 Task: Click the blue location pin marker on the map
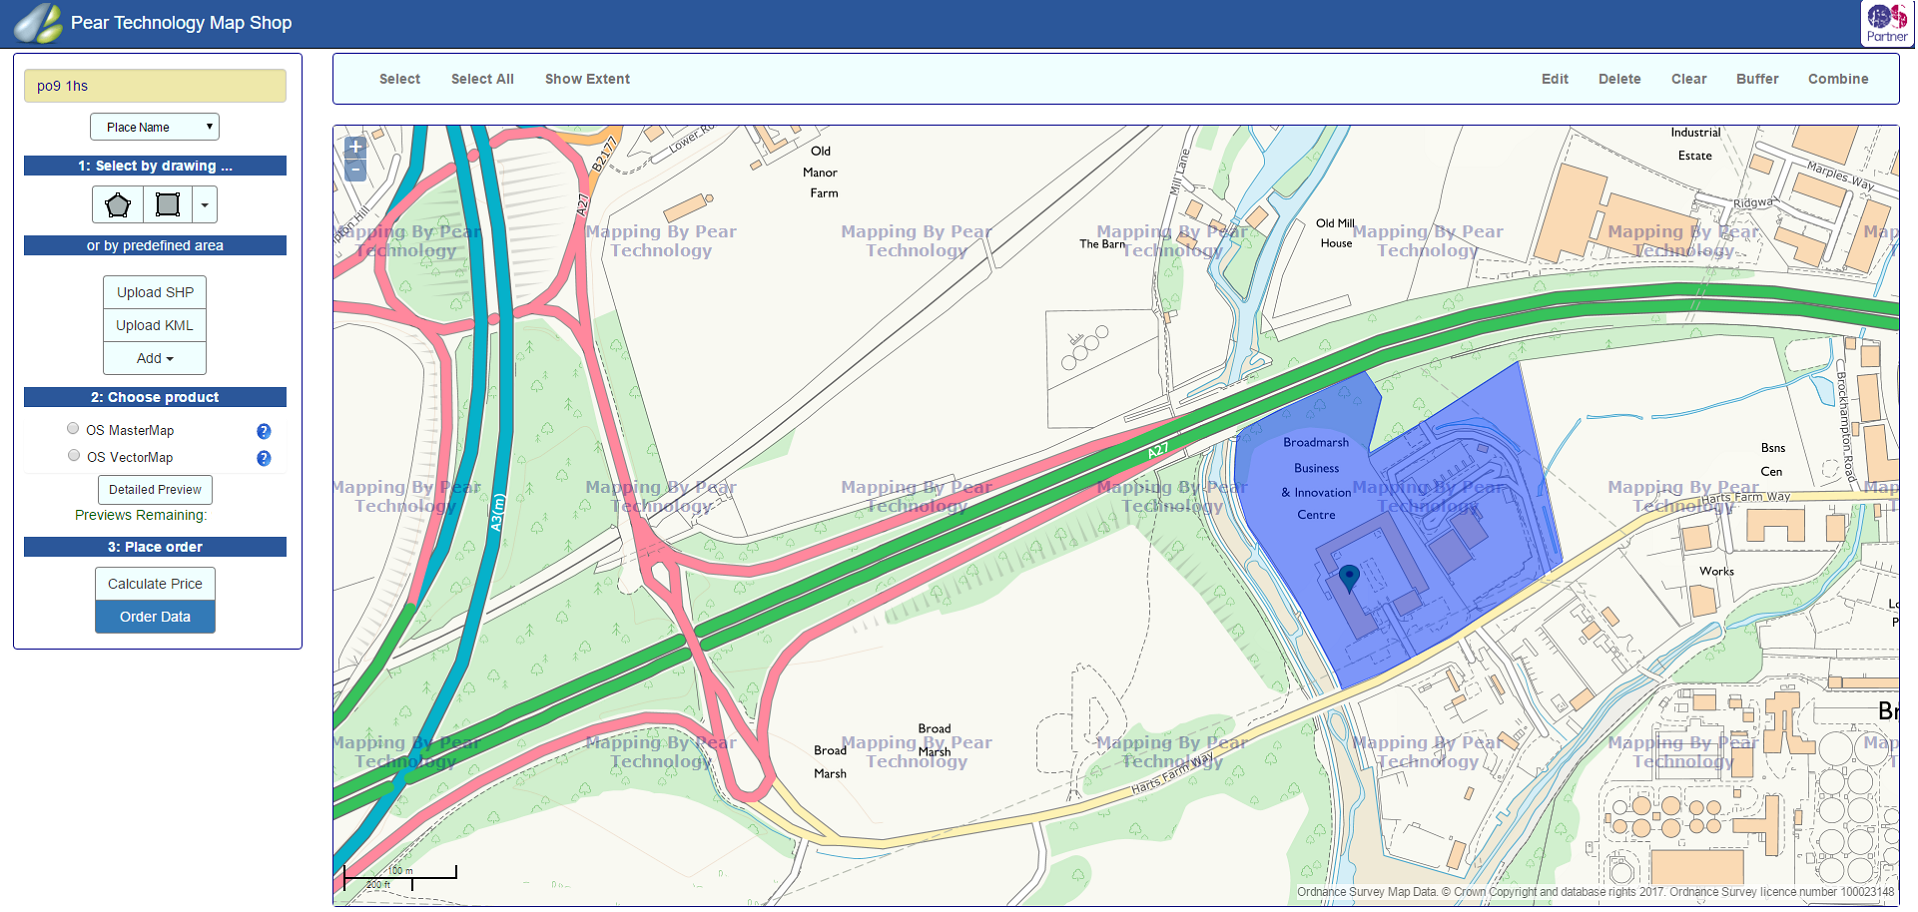[1349, 577]
